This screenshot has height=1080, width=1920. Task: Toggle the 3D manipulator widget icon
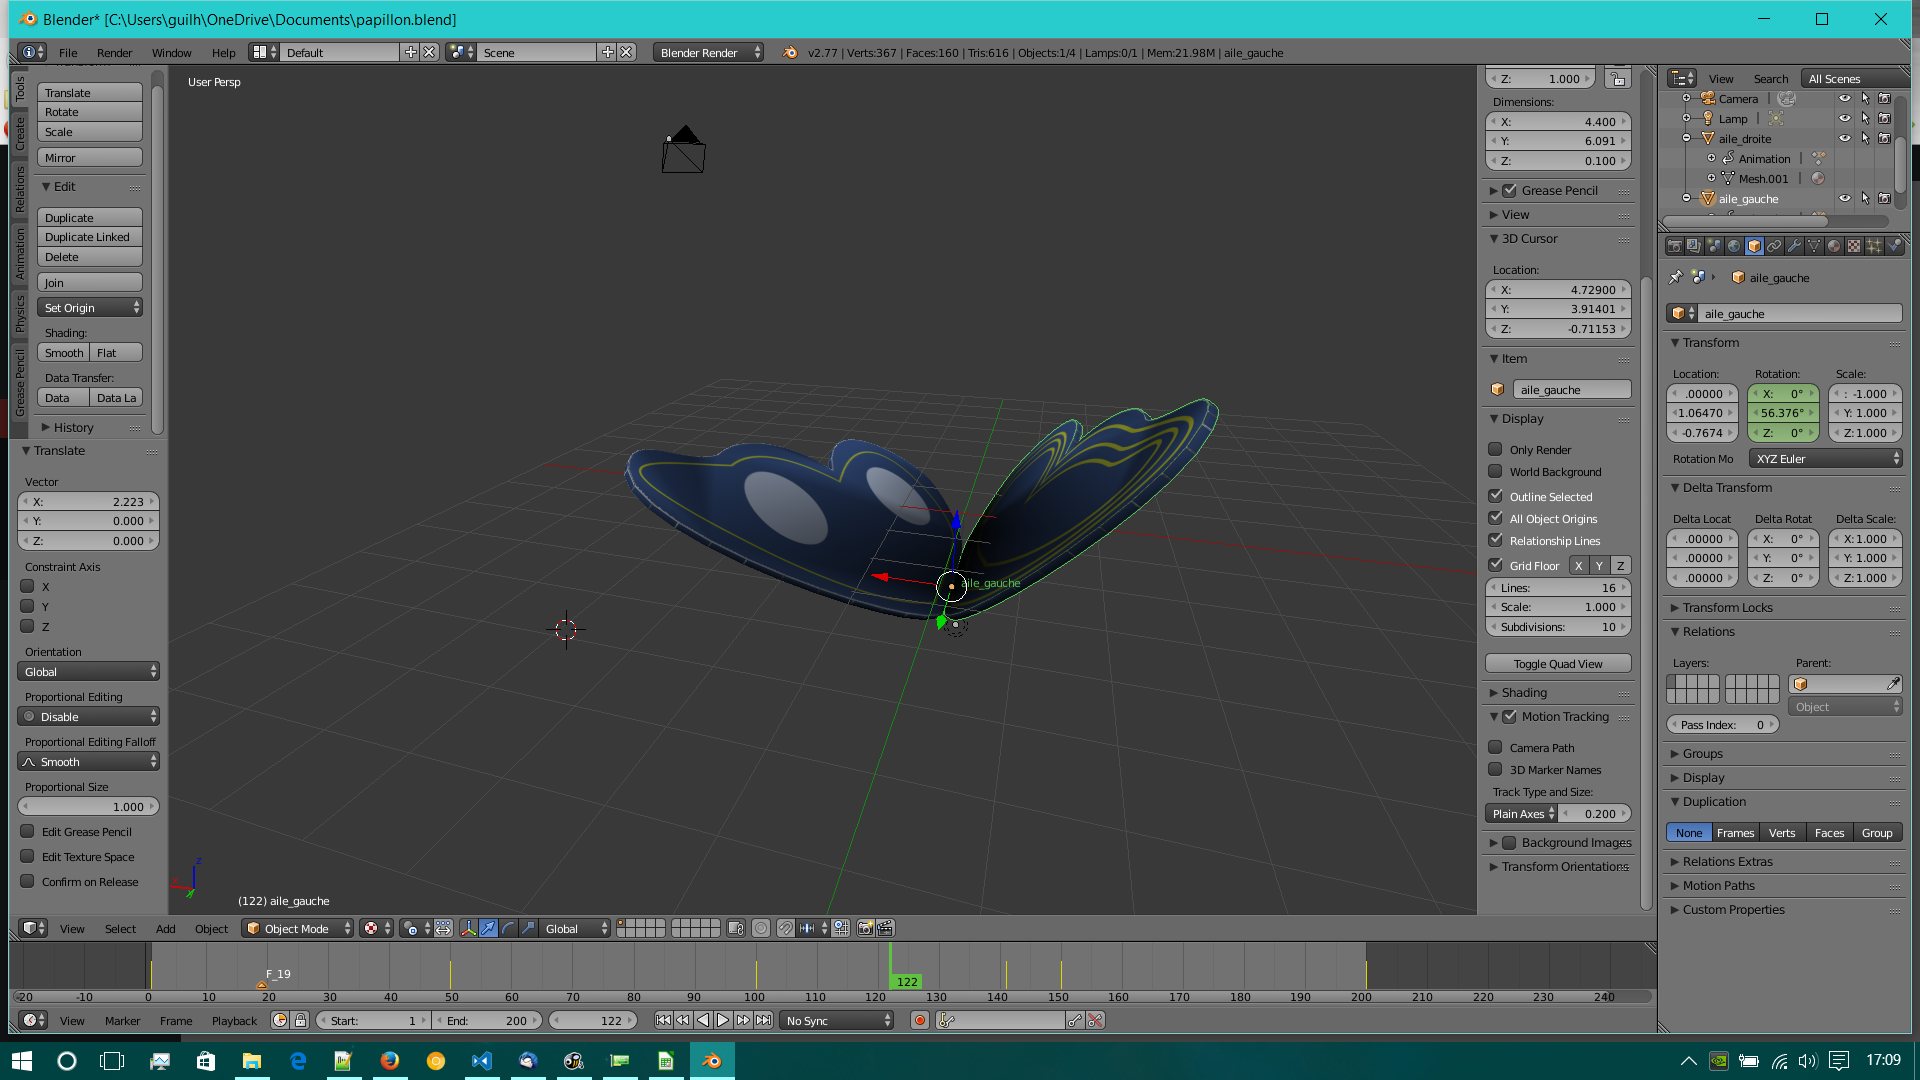coord(468,928)
